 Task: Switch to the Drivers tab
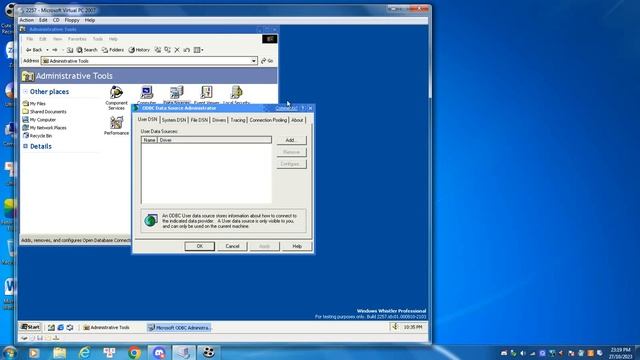tap(219, 120)
